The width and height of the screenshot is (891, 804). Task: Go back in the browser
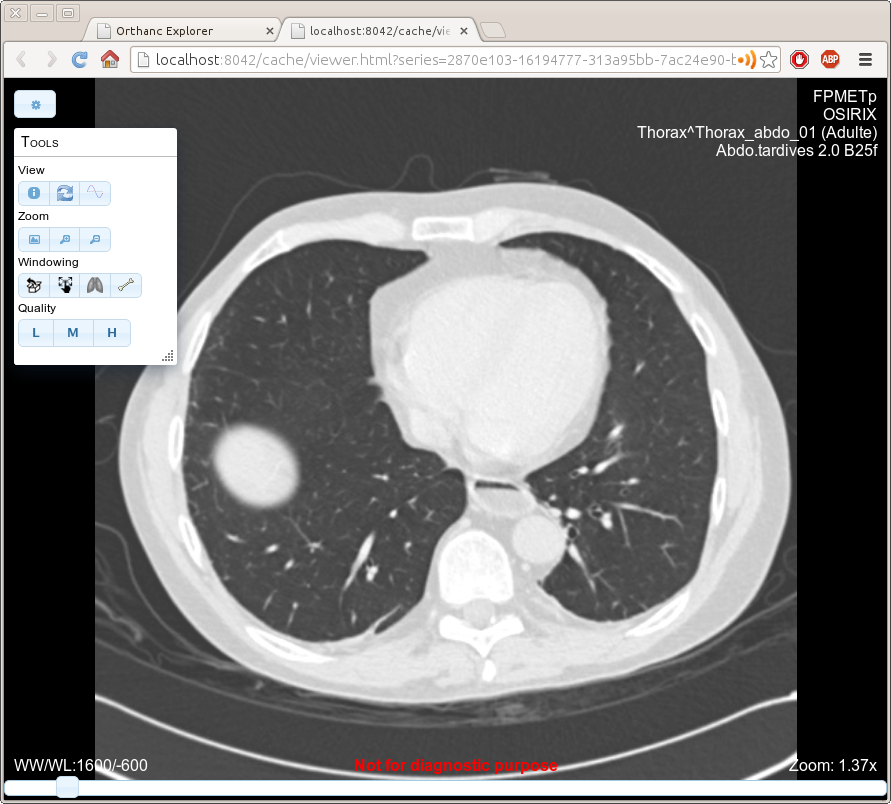[x=22, y=59]
